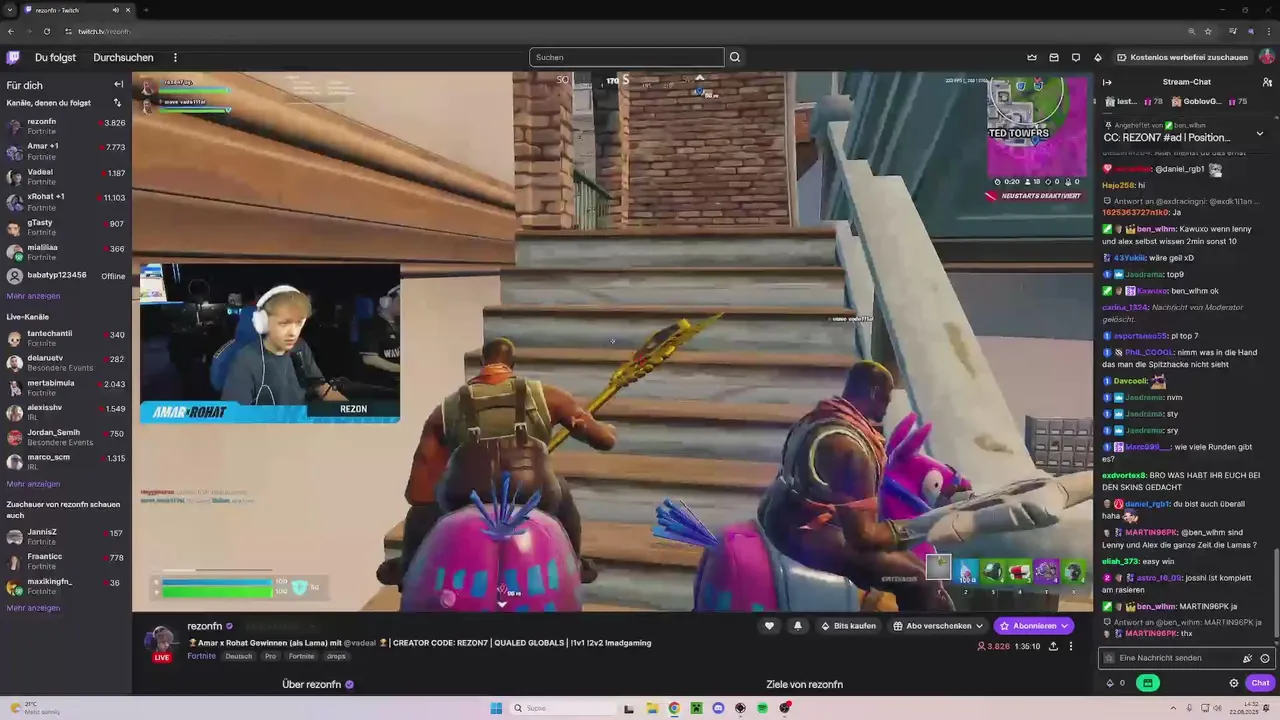1280x720 pixels.
Task: Click the rezonfn streamer avatar with LIVE badge
Action: [160, 643]
